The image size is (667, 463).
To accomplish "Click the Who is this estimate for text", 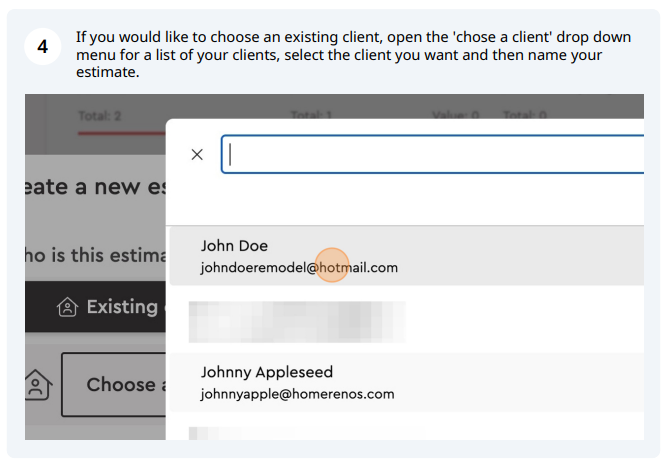I will (x=95, y=255).
